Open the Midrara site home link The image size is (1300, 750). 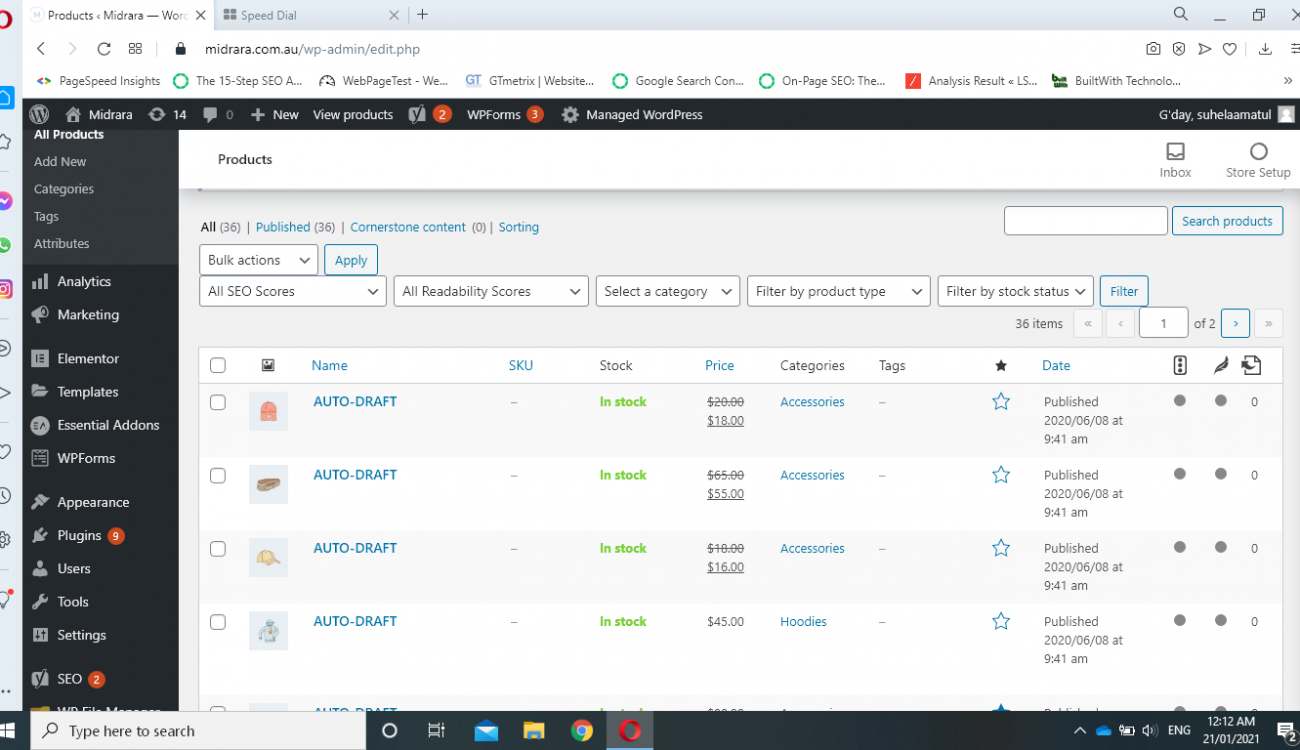pos(98,115)
